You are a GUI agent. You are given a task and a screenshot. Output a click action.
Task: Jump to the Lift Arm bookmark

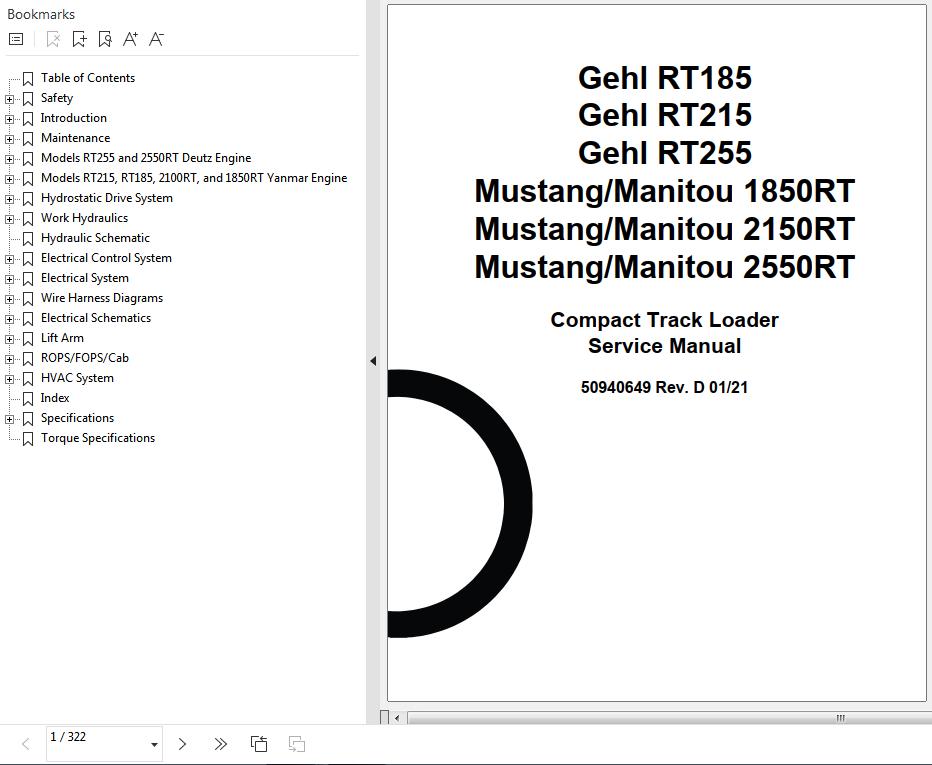coord(62,338)
